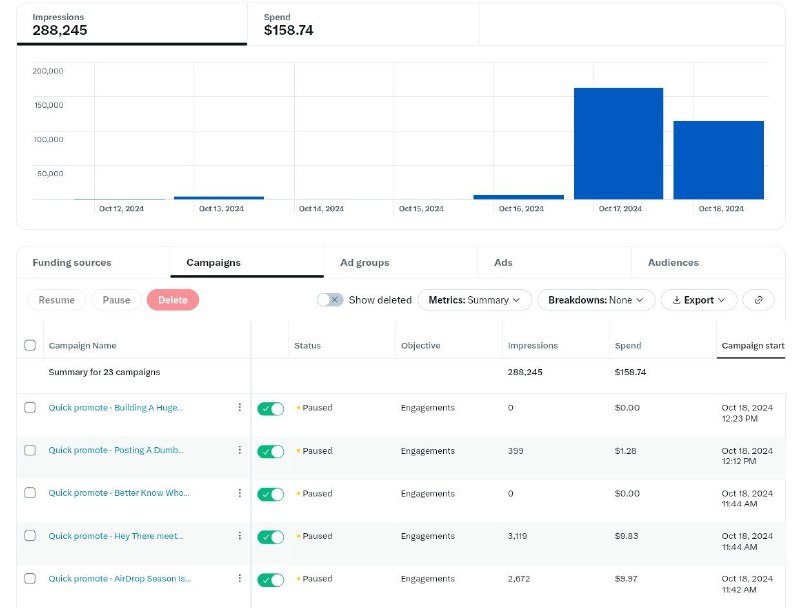Open Quick promote - Posting A Dumb campaign link

pyautogui.click(x=116, y=450)
